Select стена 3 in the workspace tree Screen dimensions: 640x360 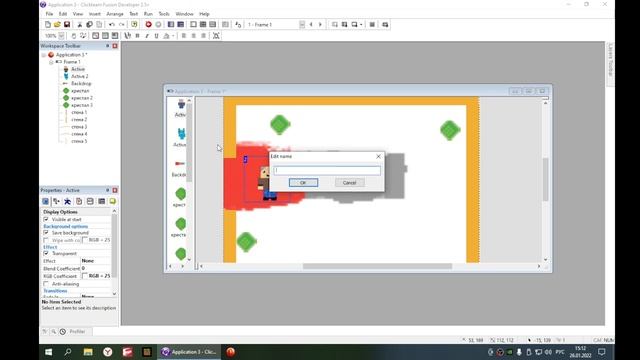(79, 127)
